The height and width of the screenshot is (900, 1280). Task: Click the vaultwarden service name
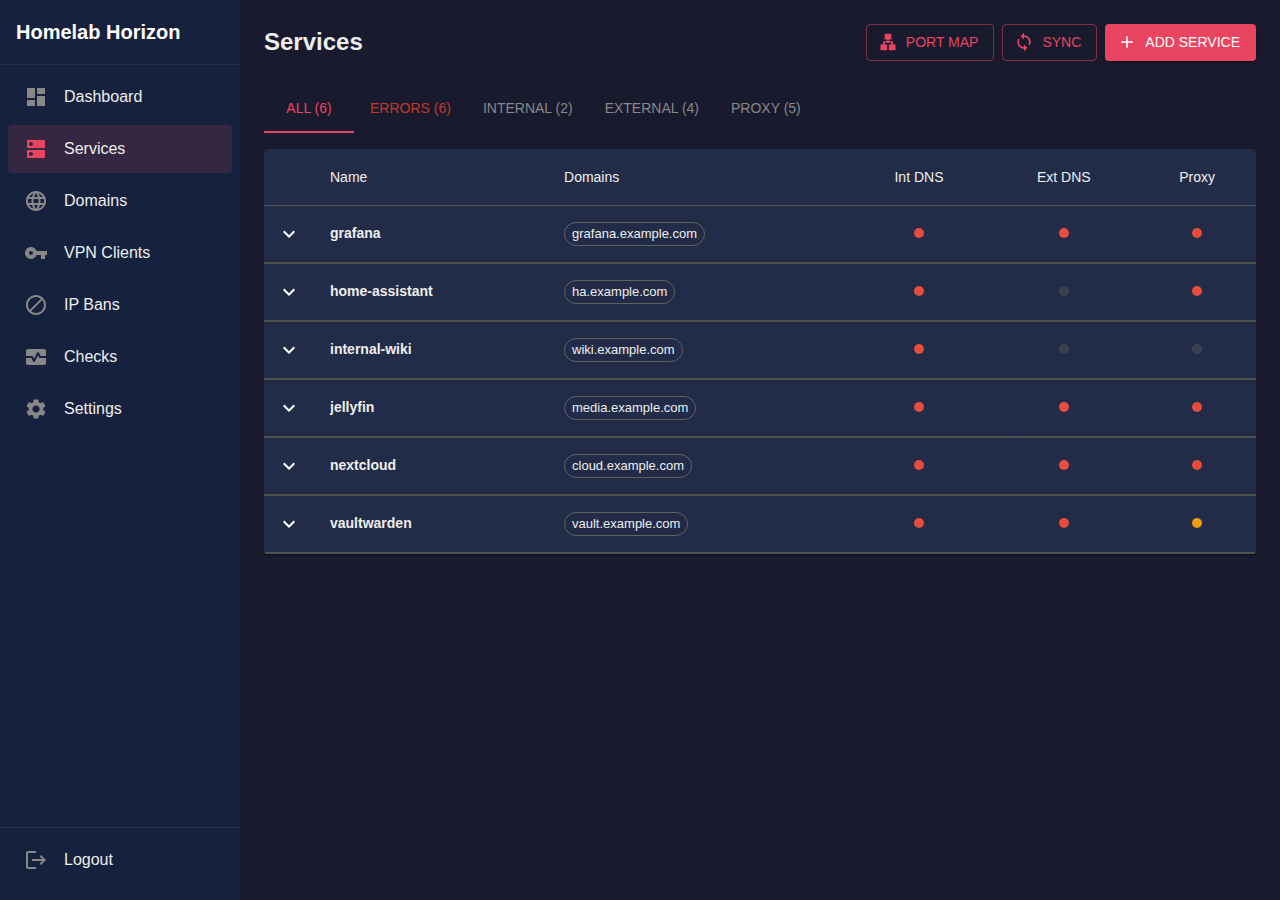(371, 523)
